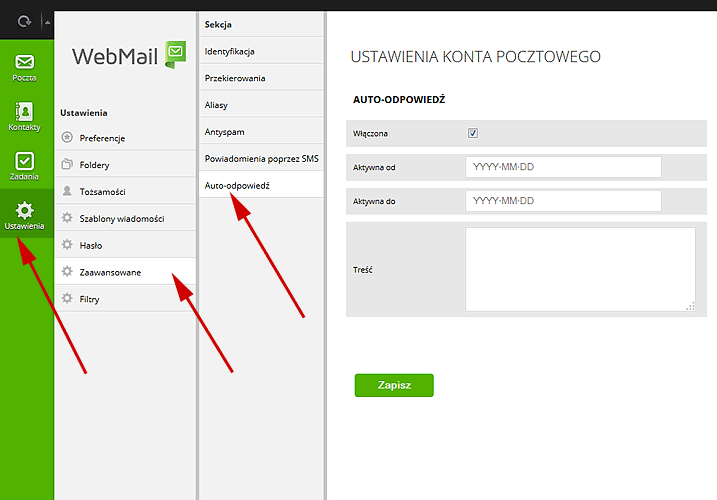Click the gear icon beside Zaawansowane

[x=67, y=271]
